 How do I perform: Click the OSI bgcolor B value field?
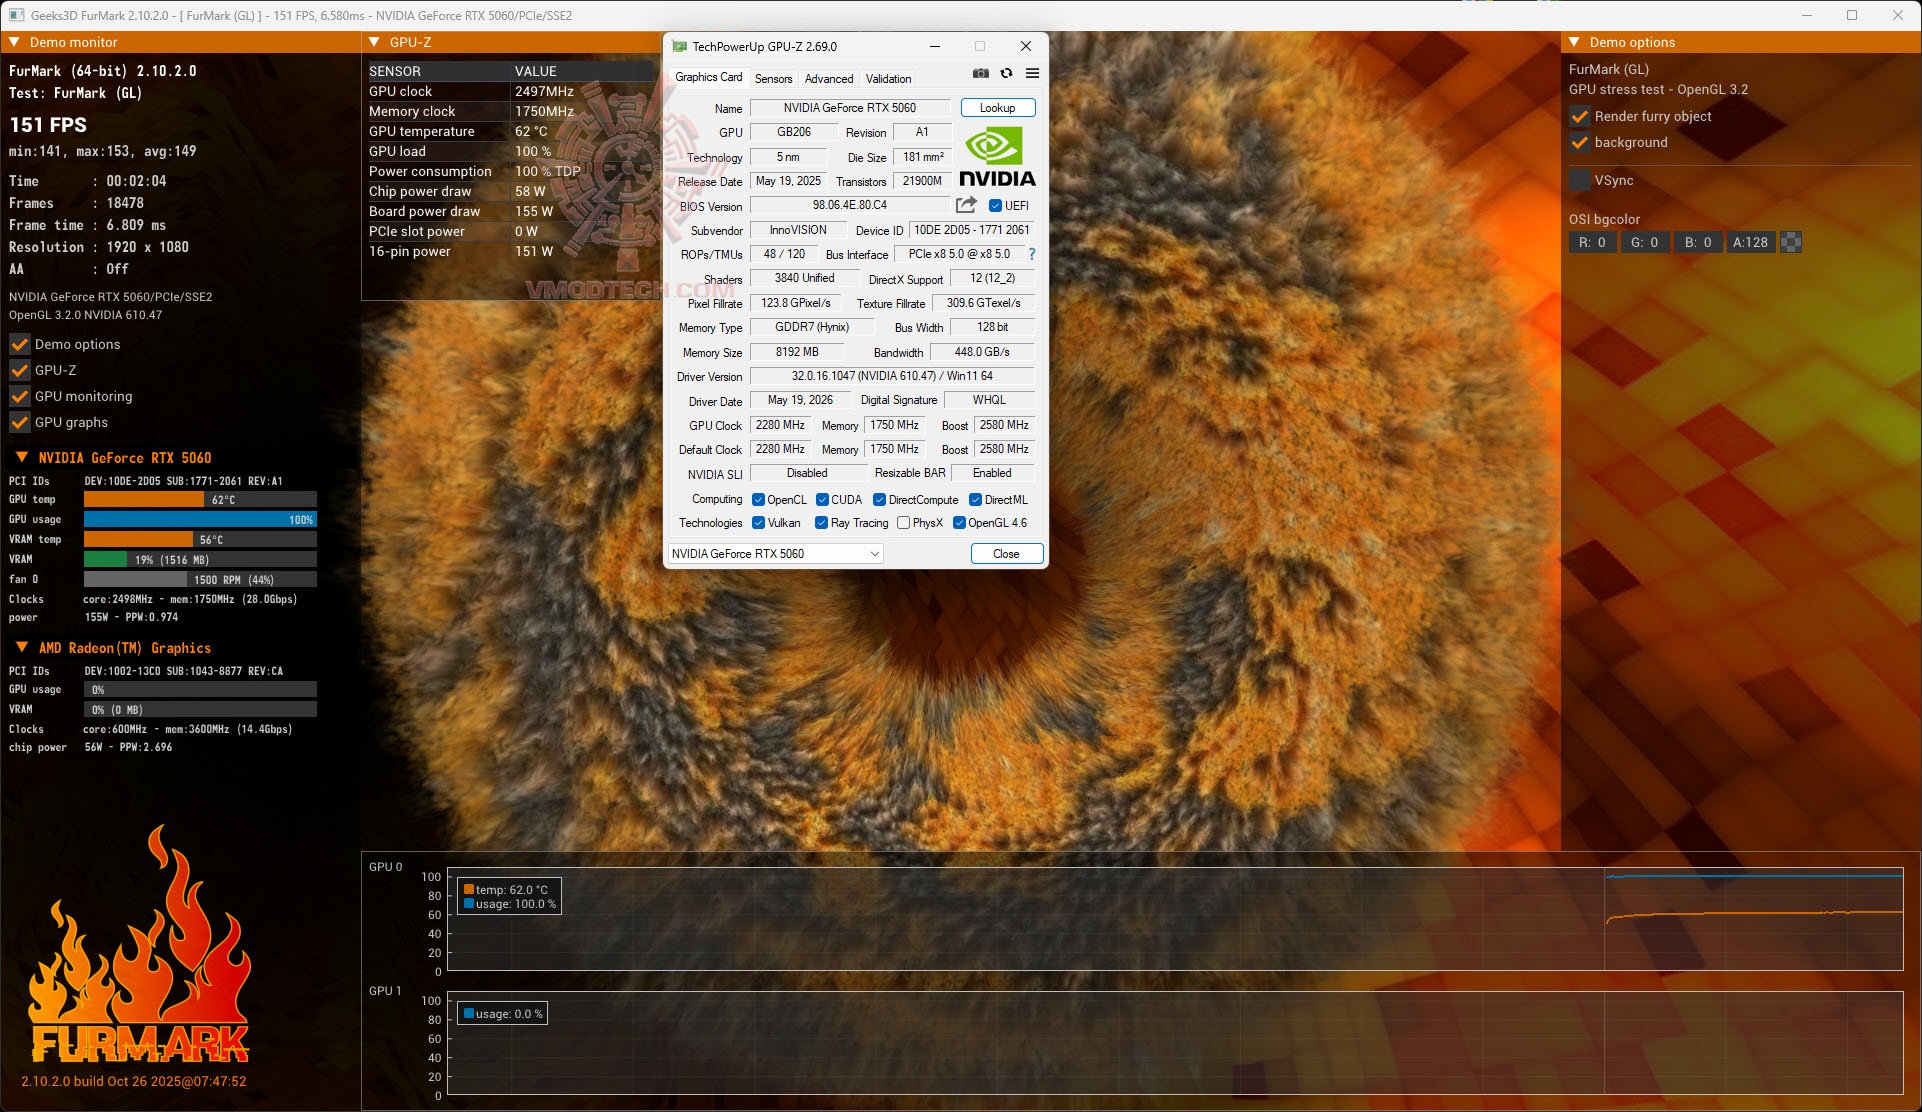(1698, 242)
